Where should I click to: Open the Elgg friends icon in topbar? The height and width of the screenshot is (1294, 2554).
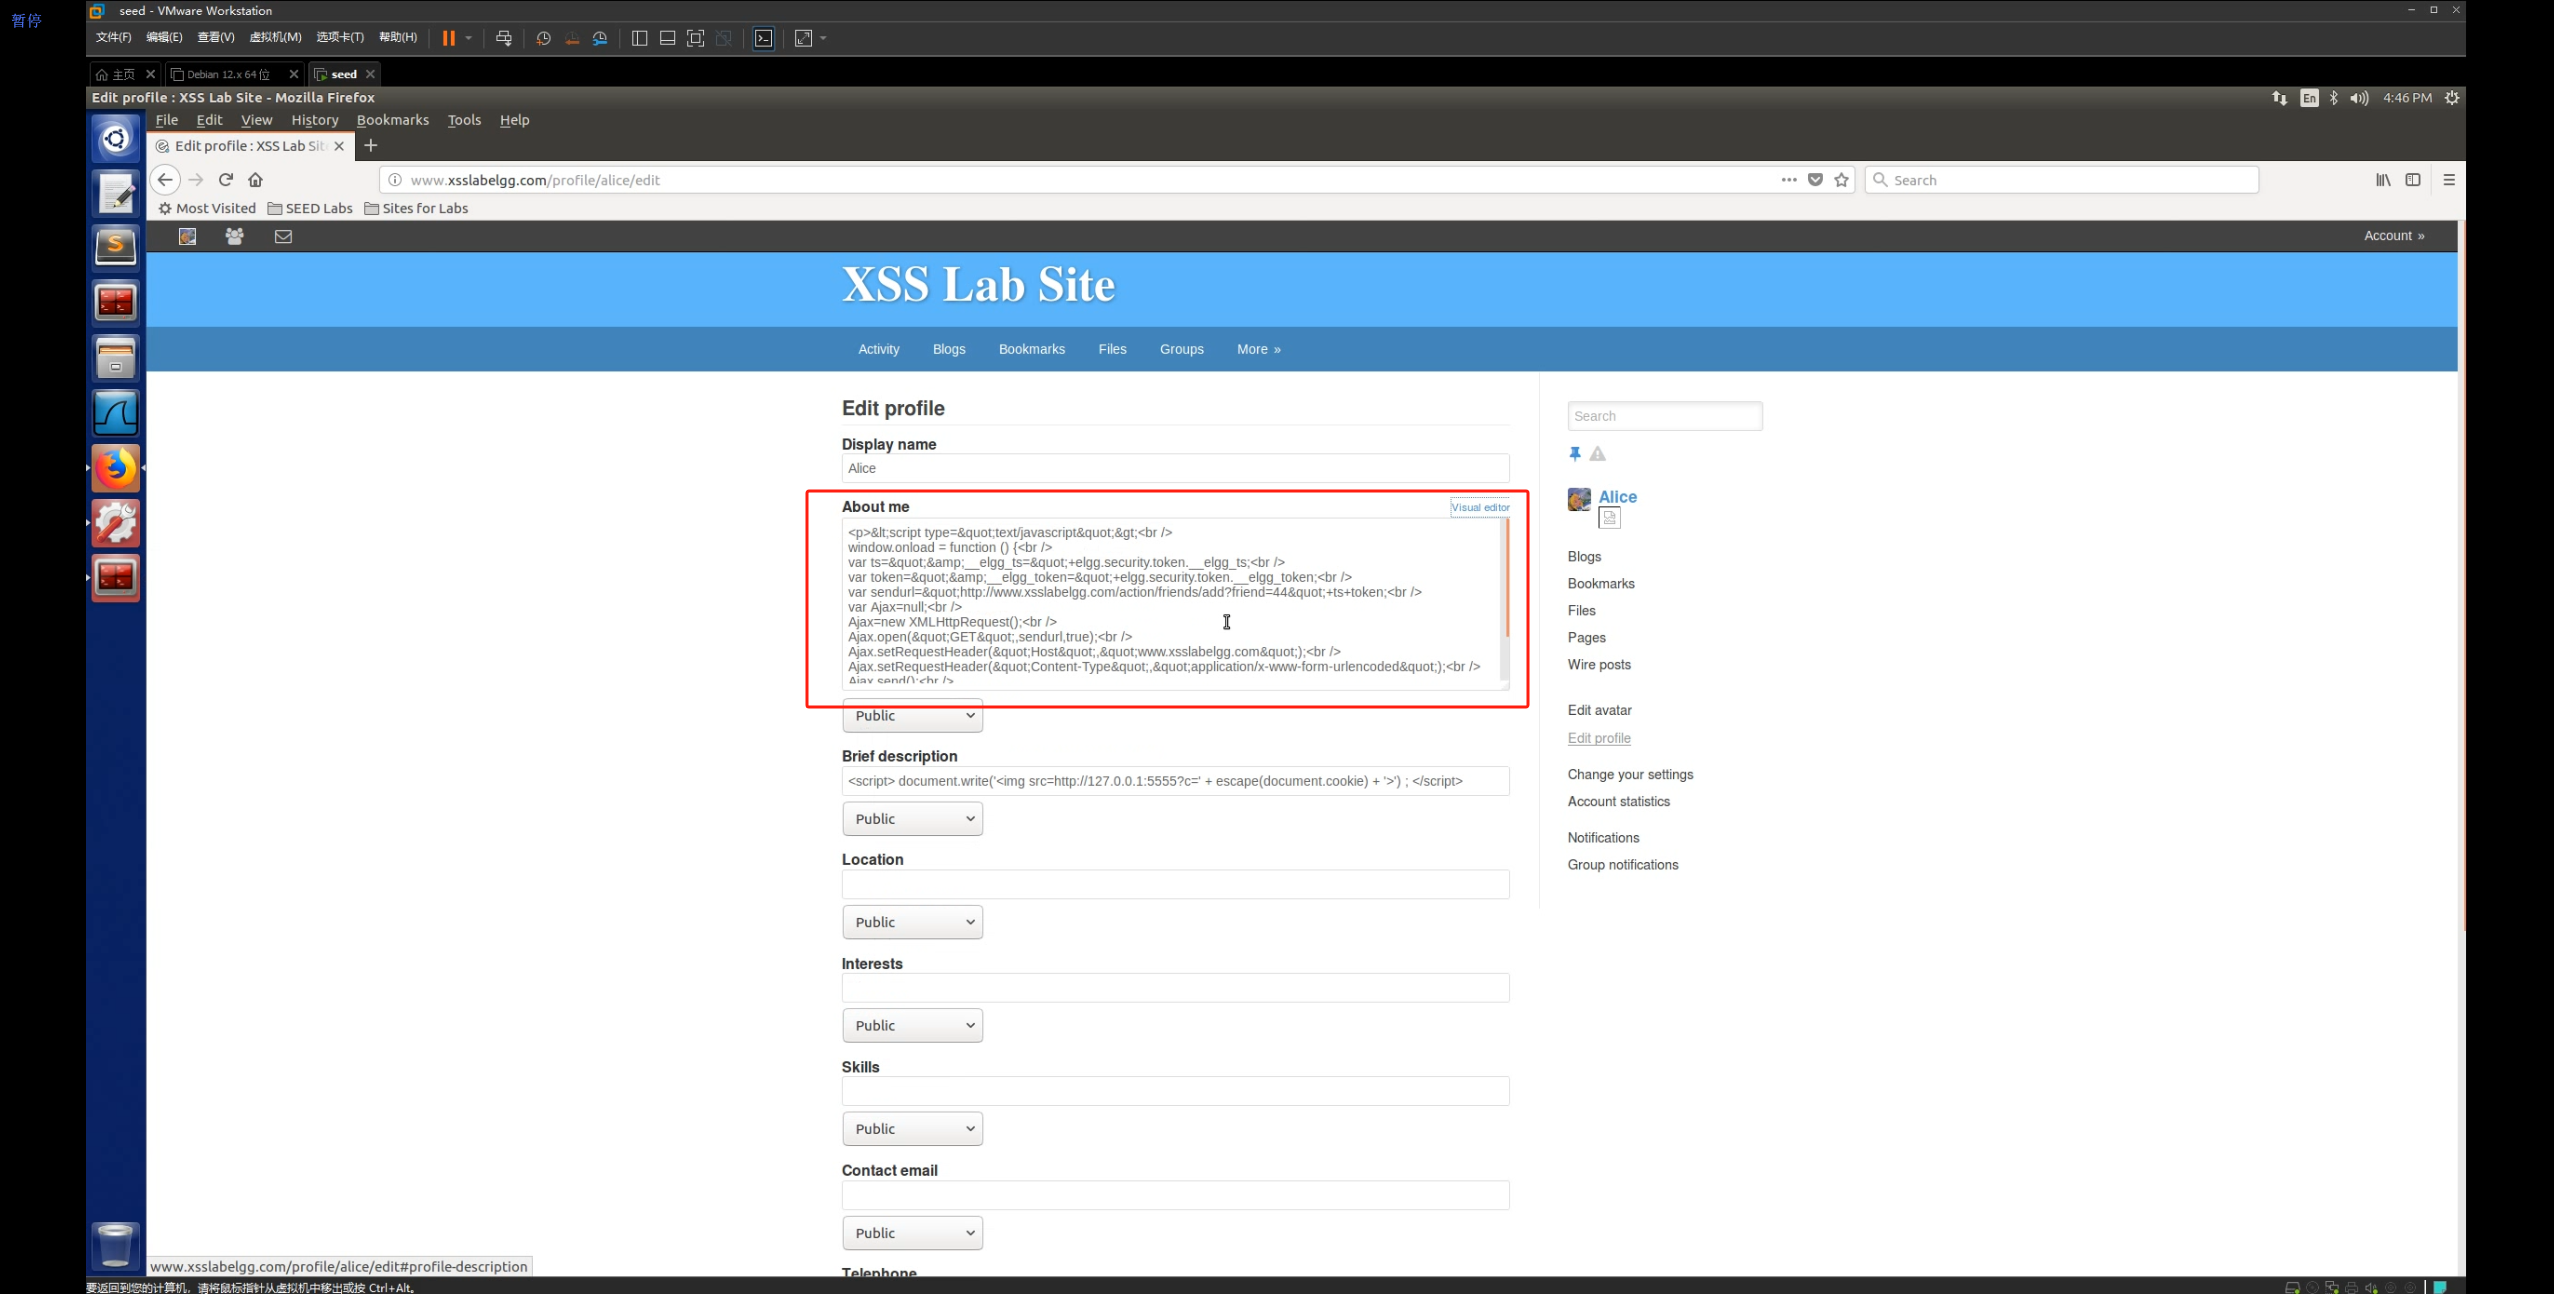pos(234,236)
